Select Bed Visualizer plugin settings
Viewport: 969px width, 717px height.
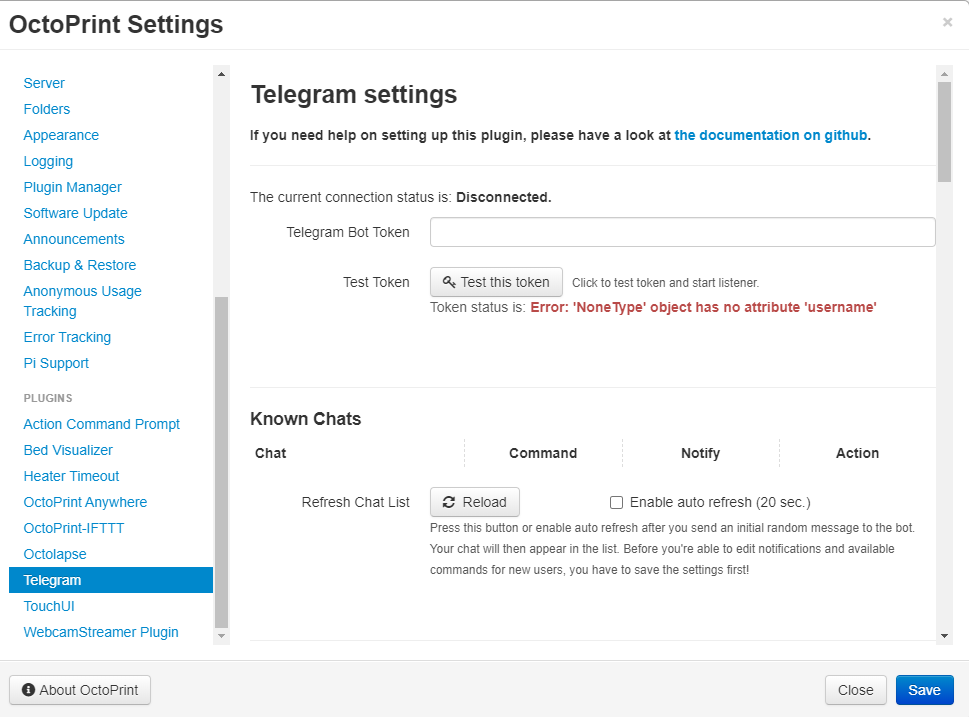(68, 450)
